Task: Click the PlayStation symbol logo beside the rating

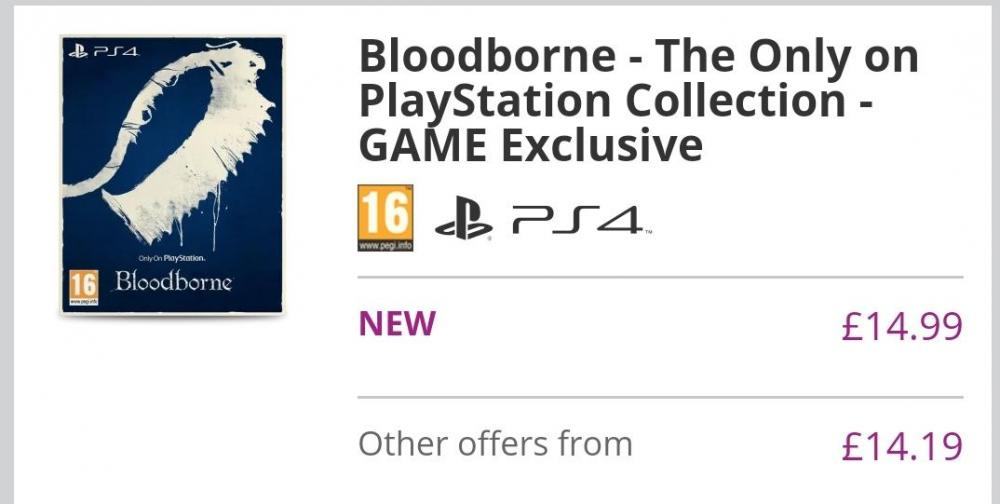Action: (x=465, y=219)
